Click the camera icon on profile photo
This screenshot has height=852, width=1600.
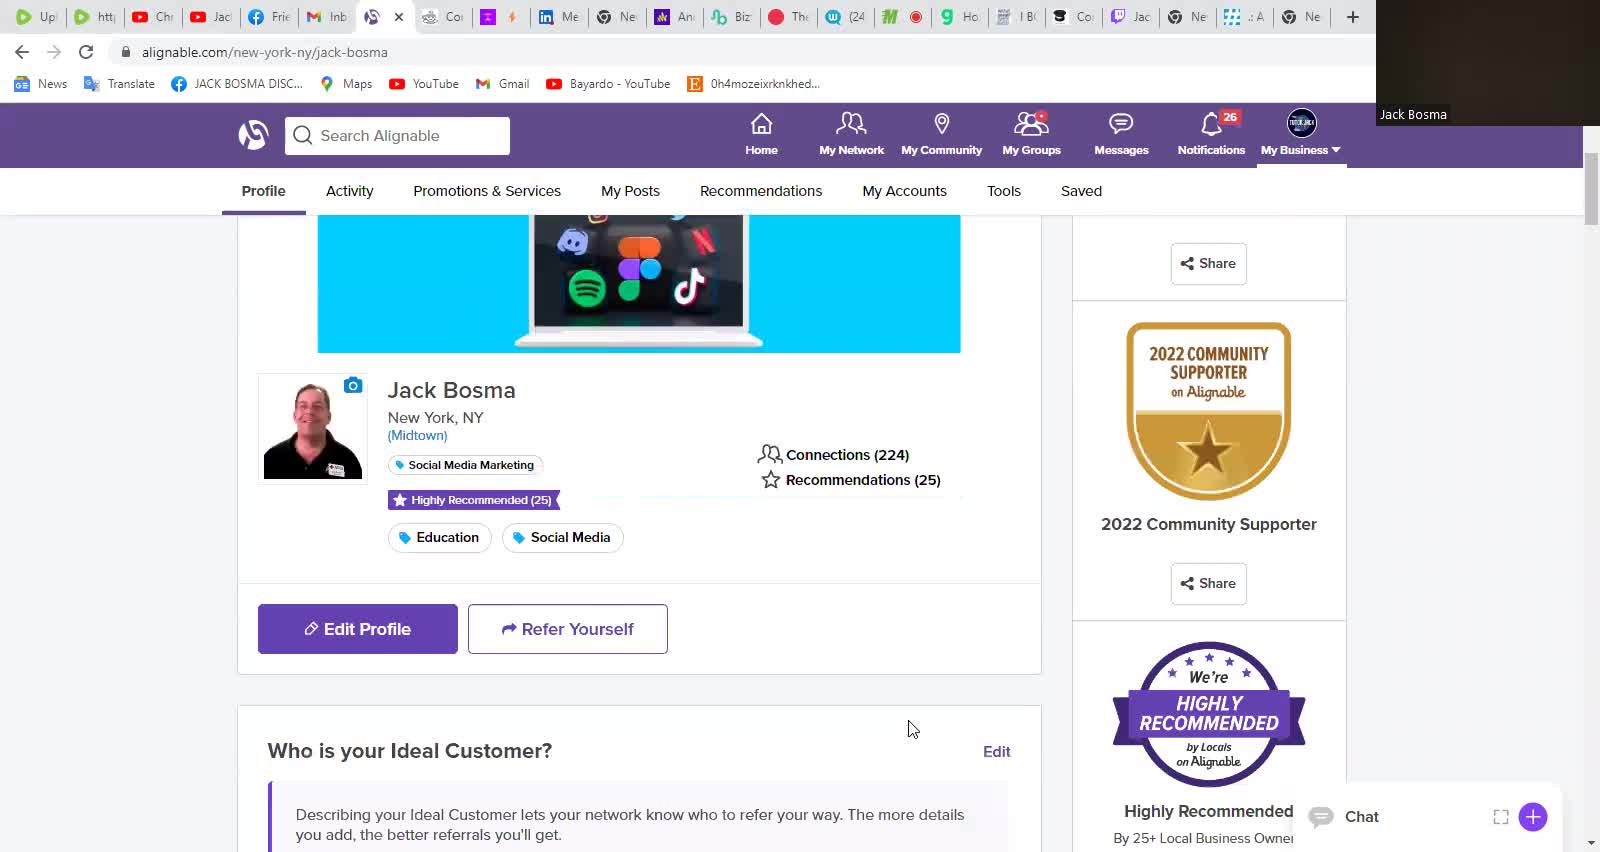(x=352, y=385)
